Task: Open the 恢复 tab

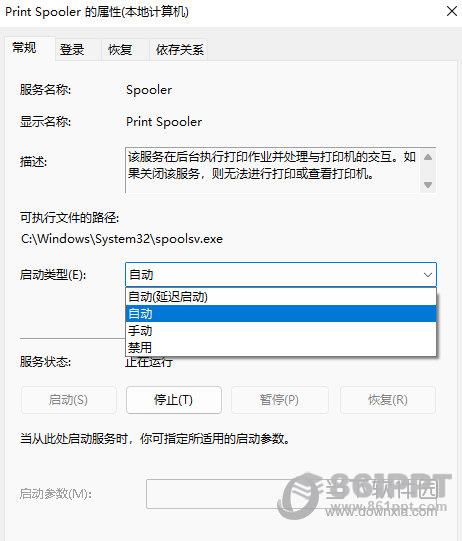Action: point(120,50)
